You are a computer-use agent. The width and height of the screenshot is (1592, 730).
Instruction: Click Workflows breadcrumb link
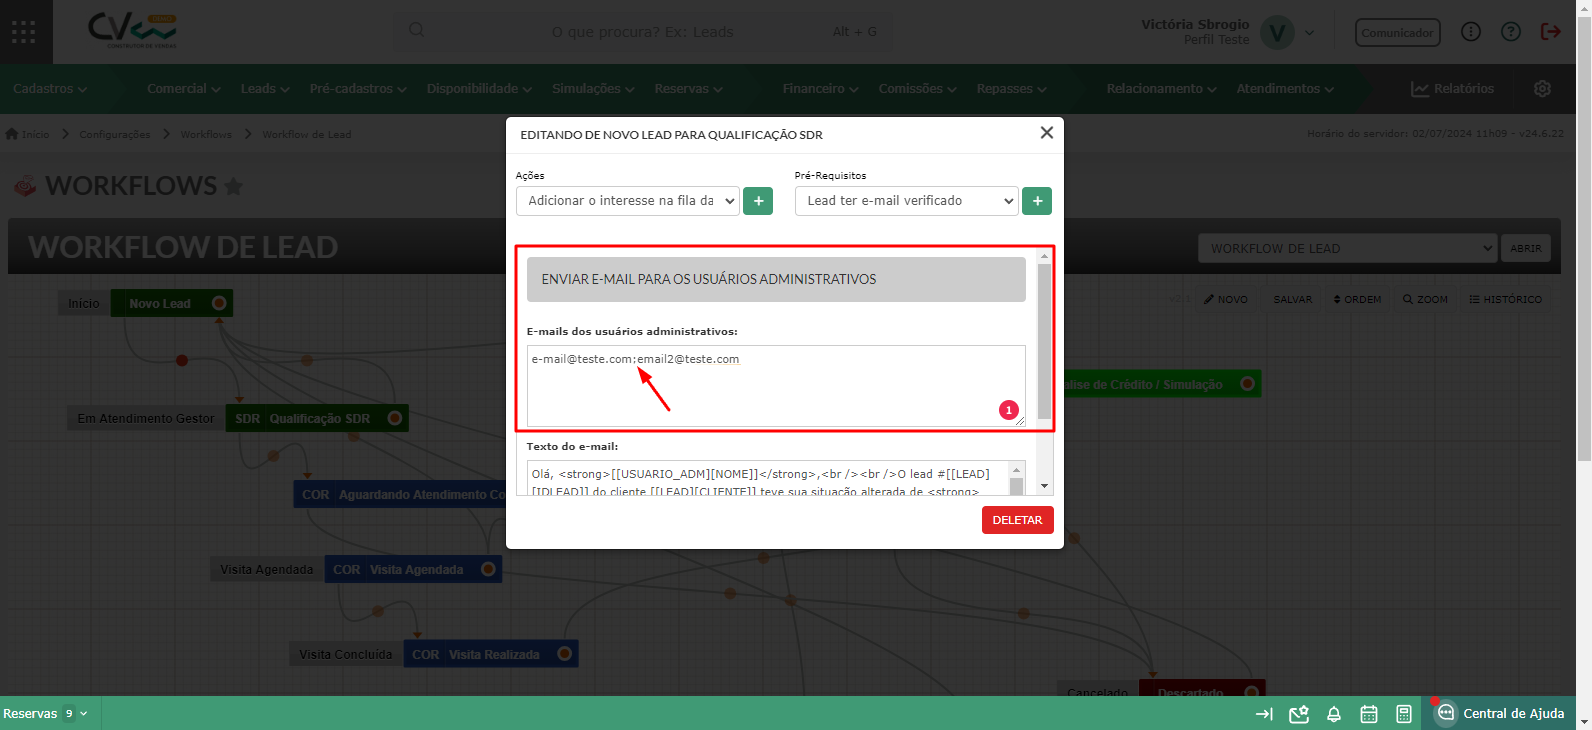click(x=206, y=134)
